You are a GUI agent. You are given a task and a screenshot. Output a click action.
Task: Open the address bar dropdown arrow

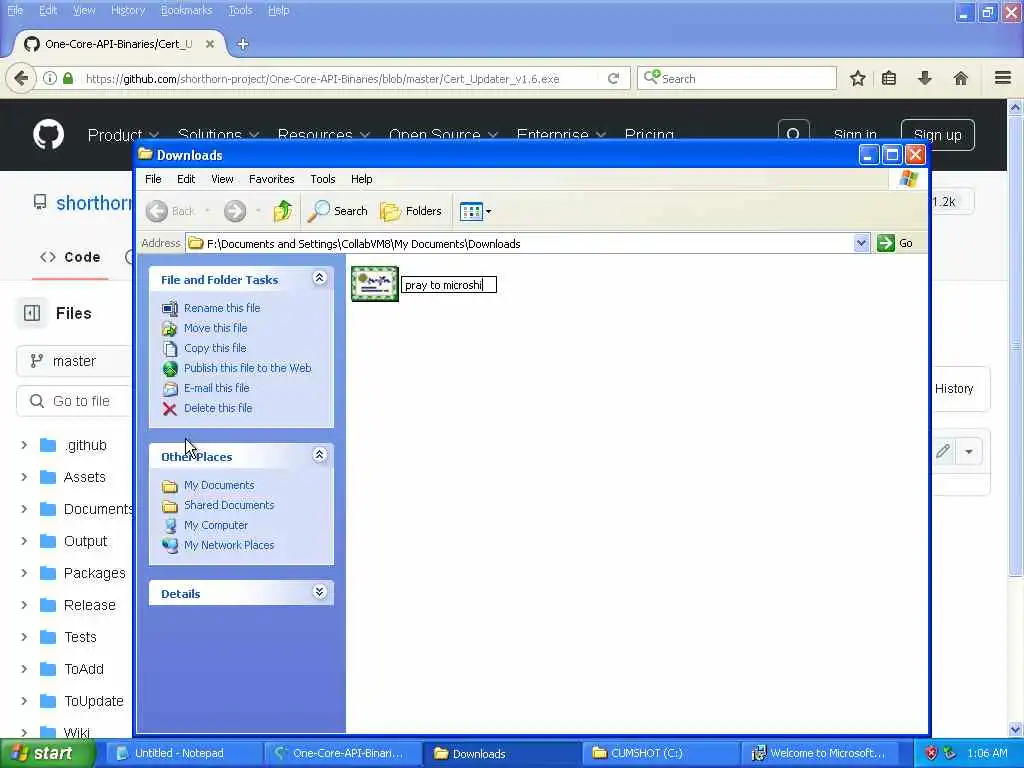coord(861,243)
